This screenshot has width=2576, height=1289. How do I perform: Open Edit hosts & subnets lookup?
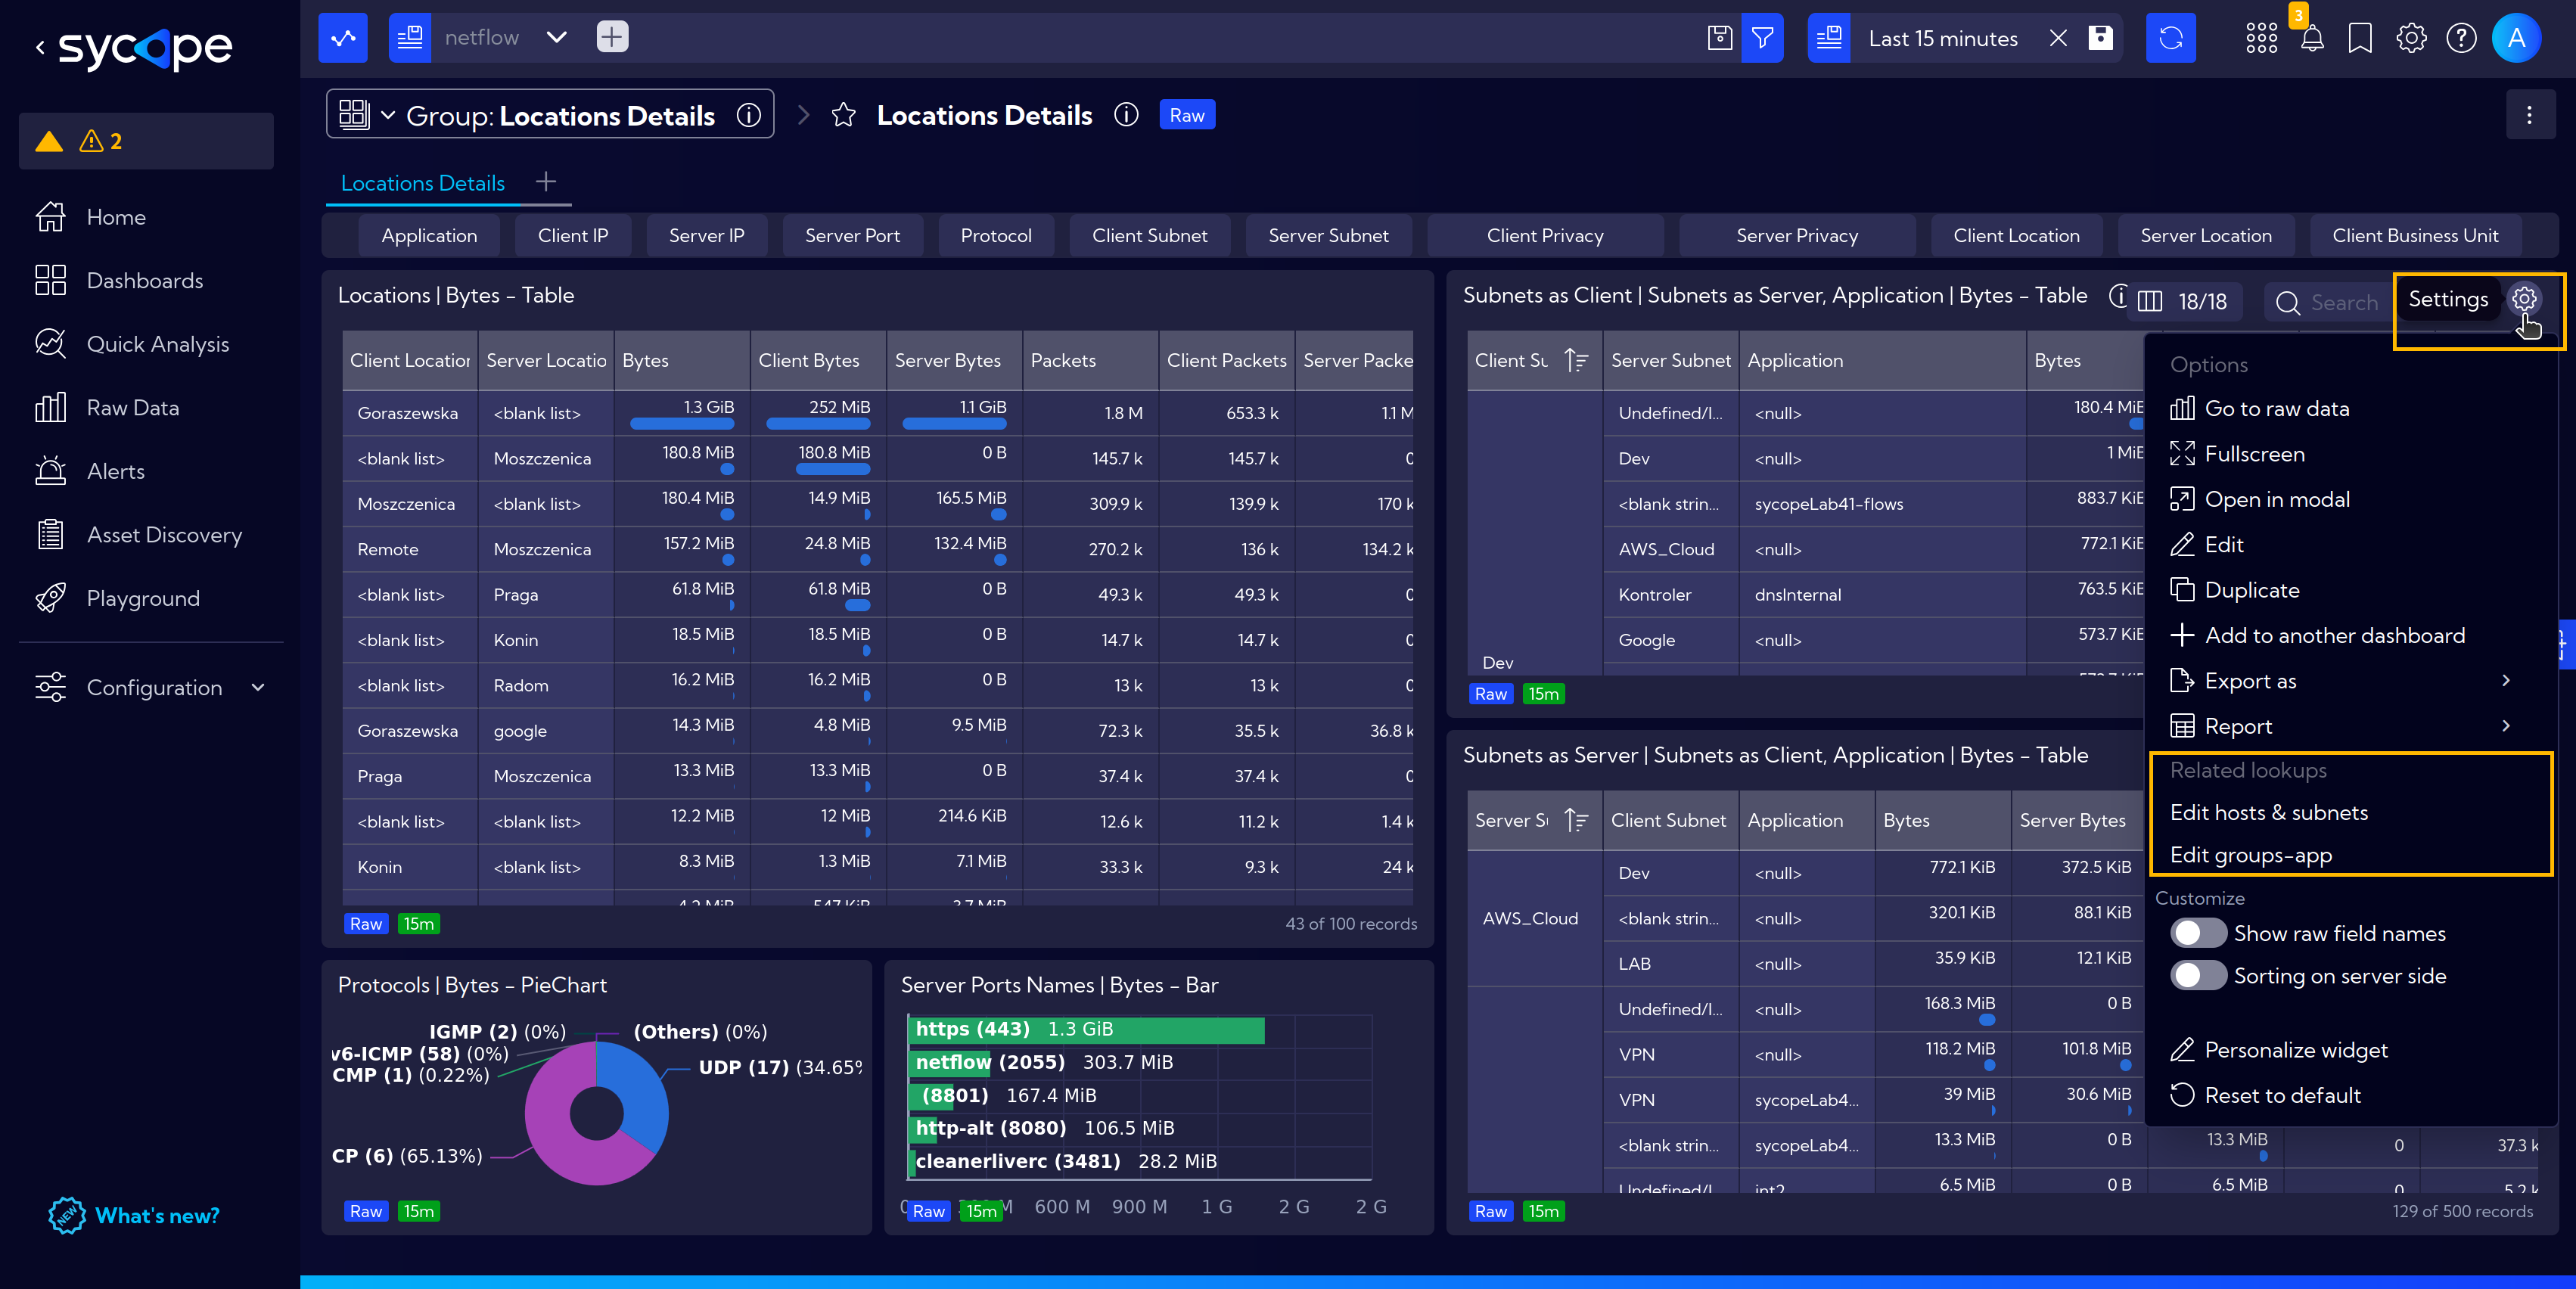click(2269, 812)
